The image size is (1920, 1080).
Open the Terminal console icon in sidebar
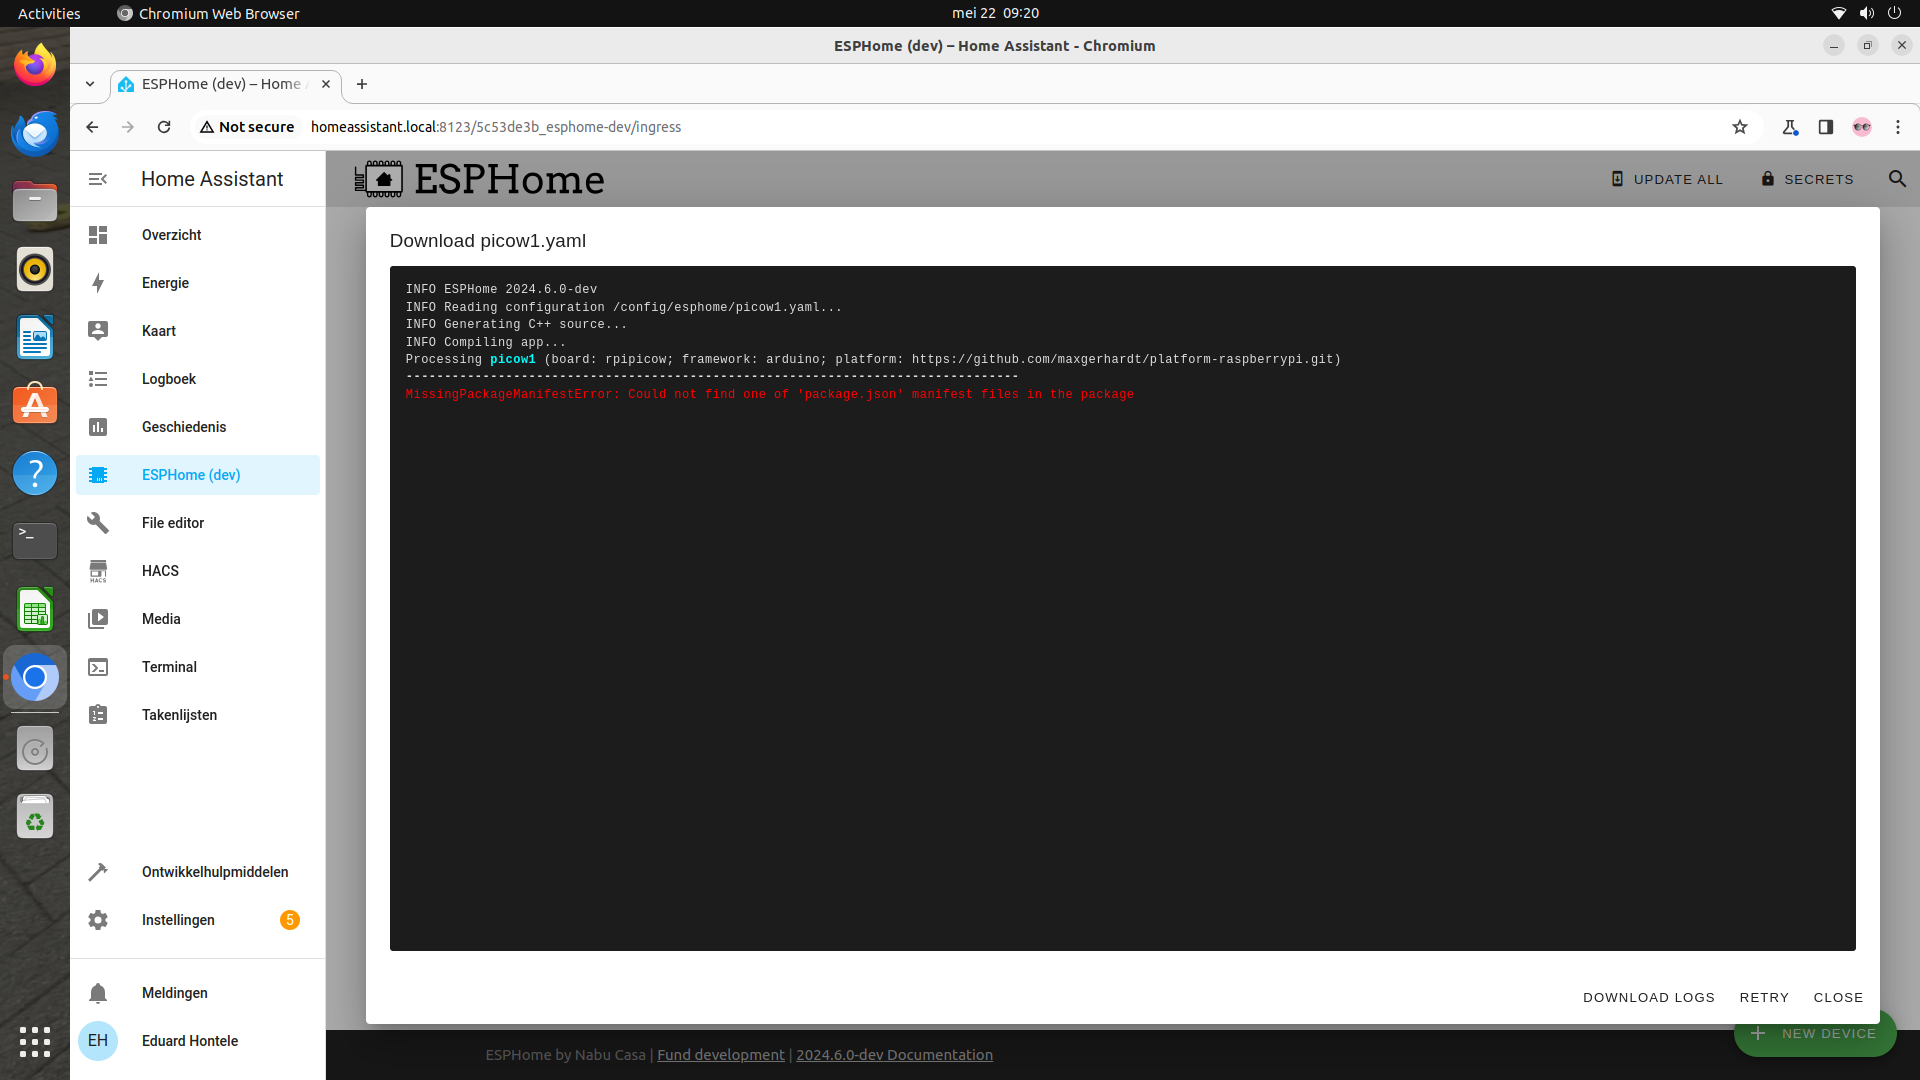coord(98,667)
